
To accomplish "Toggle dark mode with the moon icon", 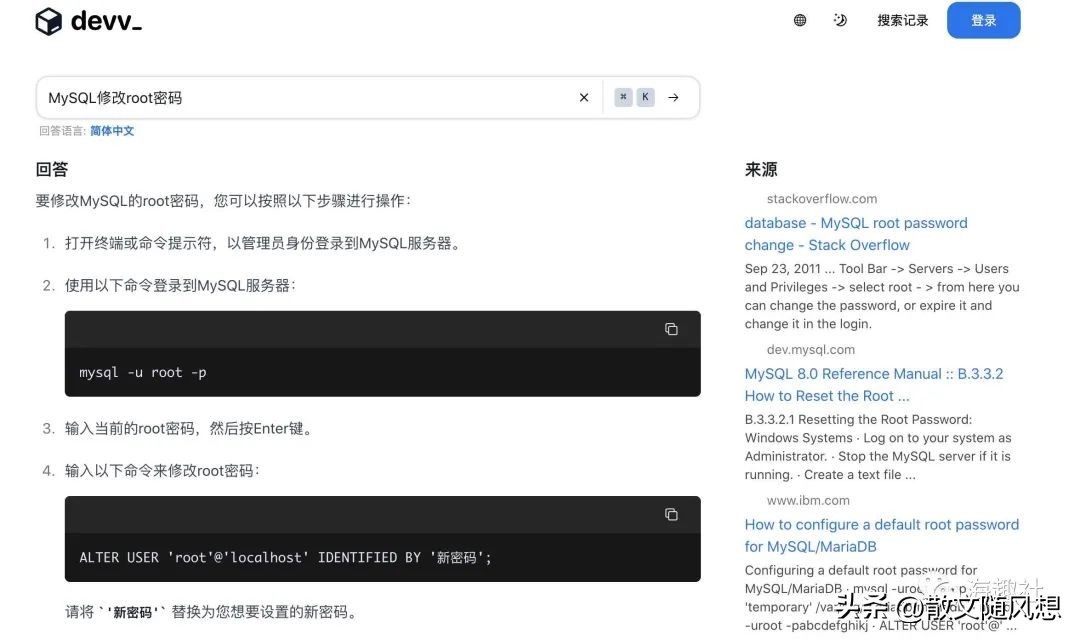I will pyautogui.click(x=840, y=20).
